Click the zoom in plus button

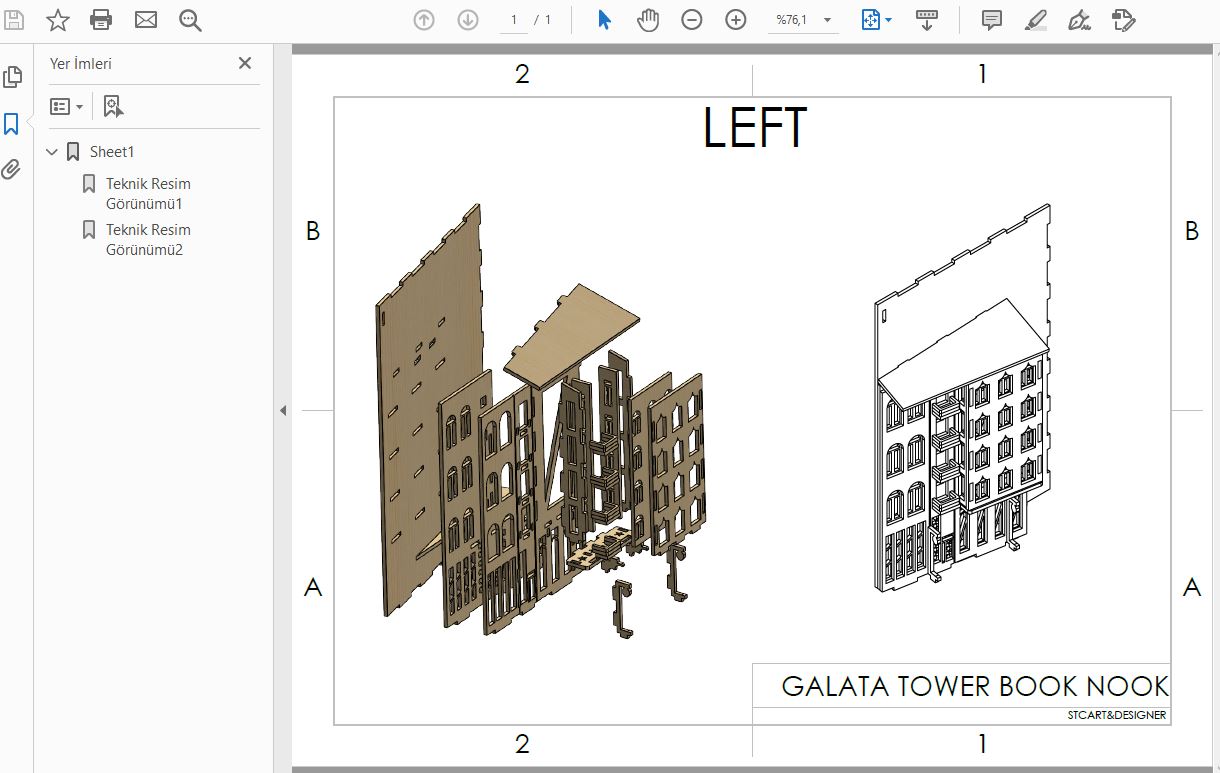pos(736,20)
